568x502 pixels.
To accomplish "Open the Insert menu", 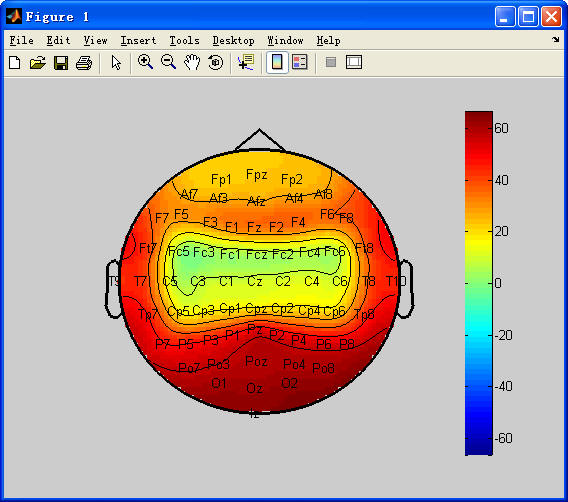I will pyautogui.click(x=138, y=40).
